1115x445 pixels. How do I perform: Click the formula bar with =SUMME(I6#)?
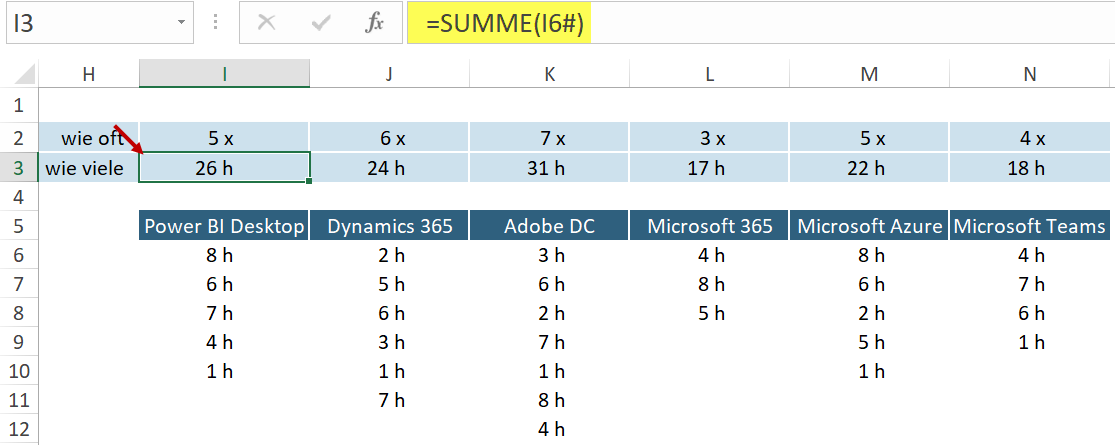click(760, 23)
